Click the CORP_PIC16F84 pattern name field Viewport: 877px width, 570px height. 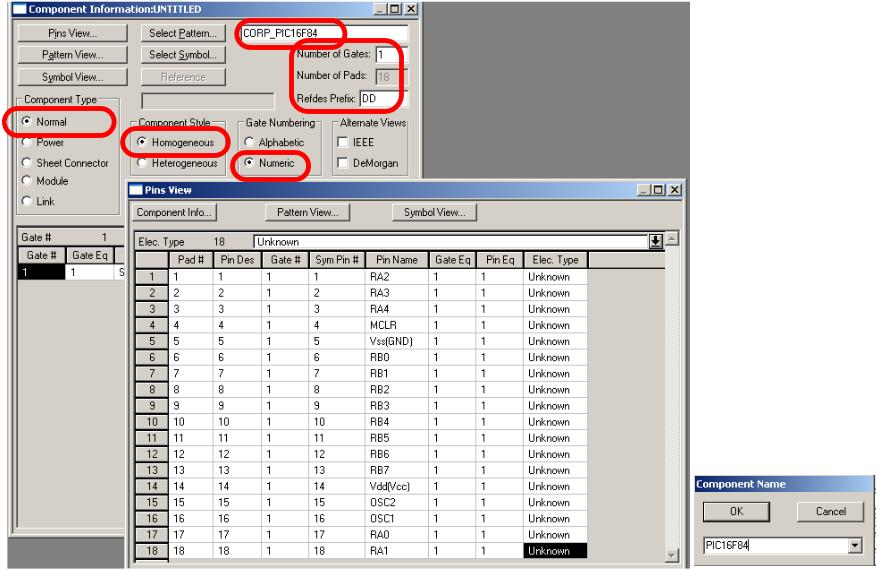point(323,33)
